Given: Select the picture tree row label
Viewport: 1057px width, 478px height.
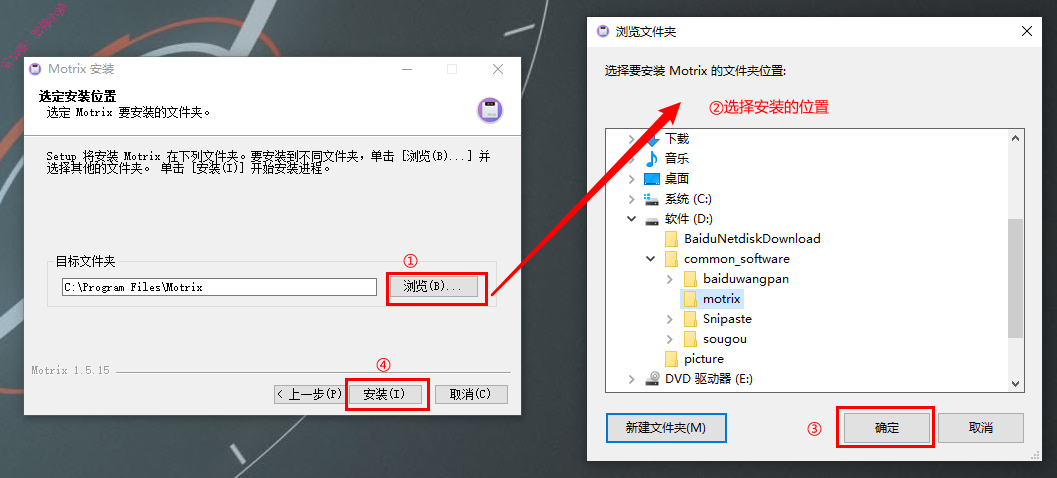Looking at the screenshot, I should tap(704, 359).
